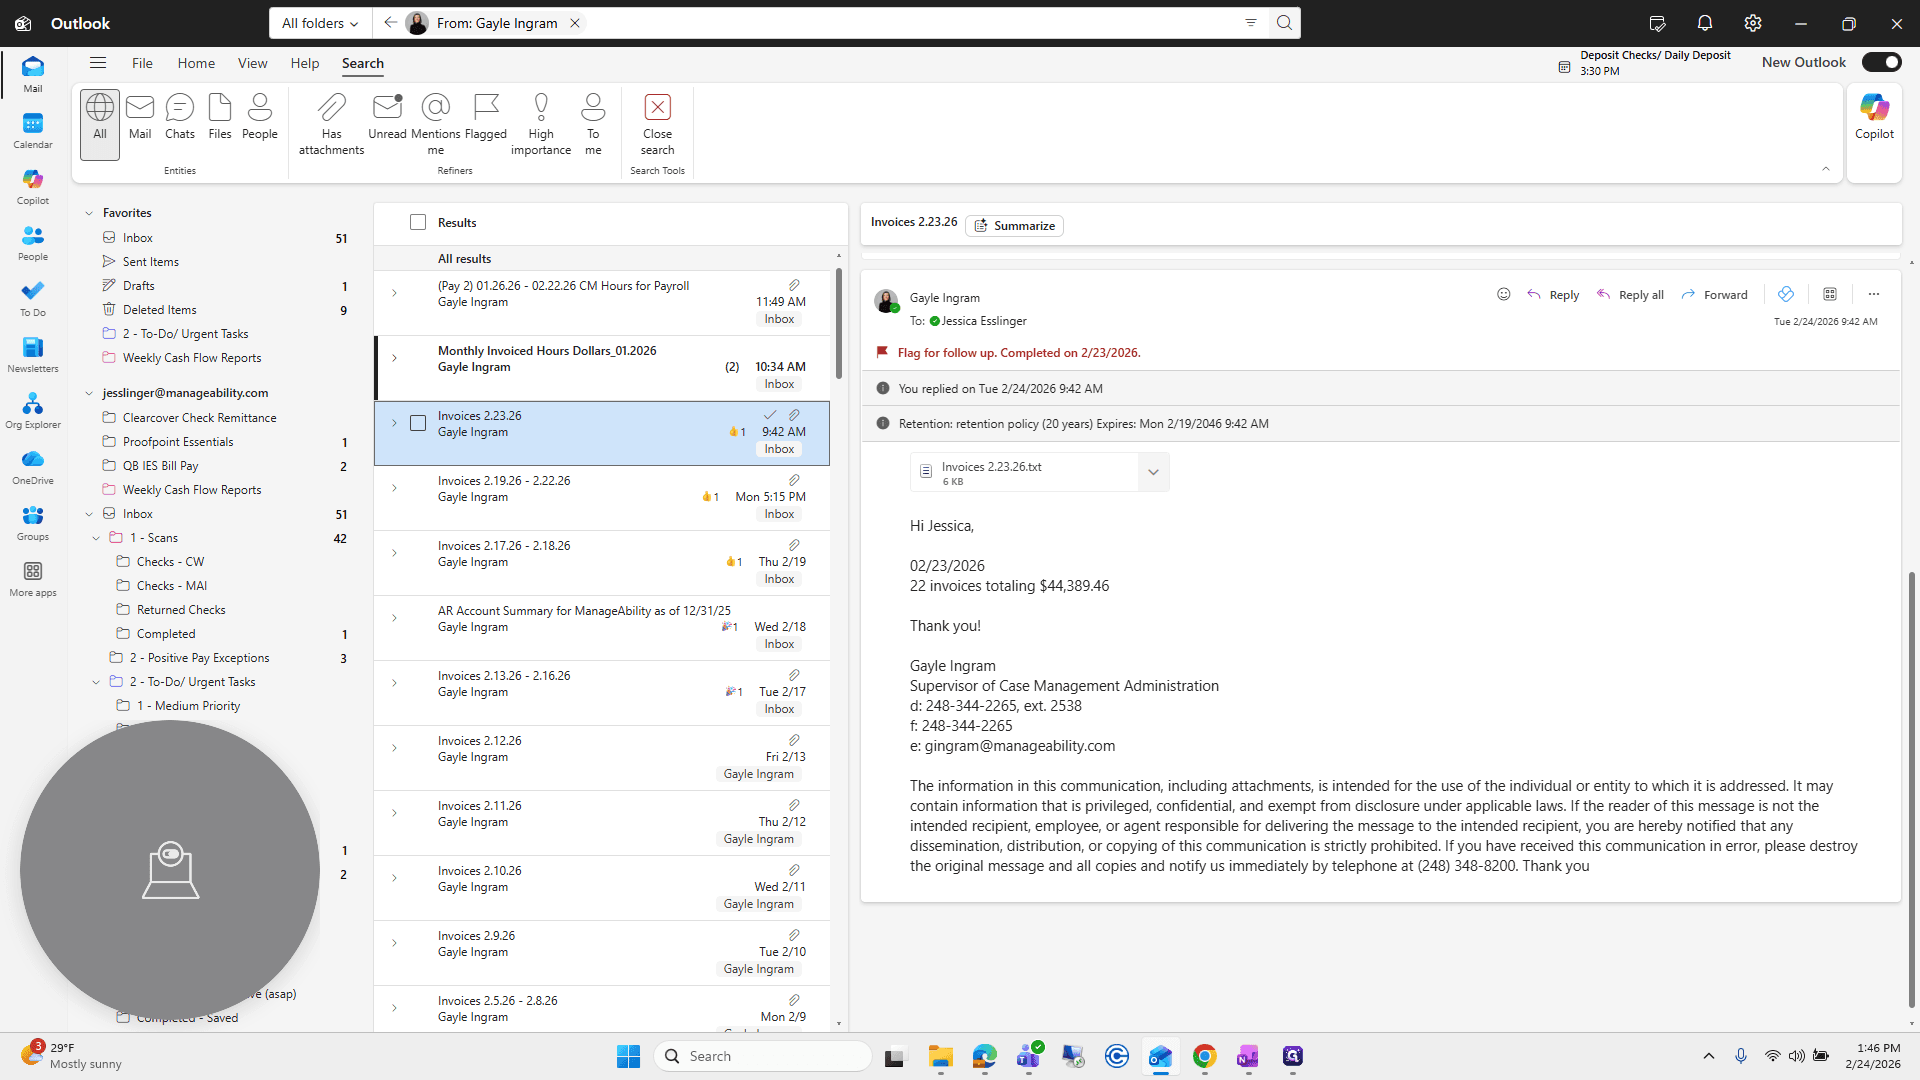Check the Invoices 2.23.26 message checkbox

pos(418,423)
